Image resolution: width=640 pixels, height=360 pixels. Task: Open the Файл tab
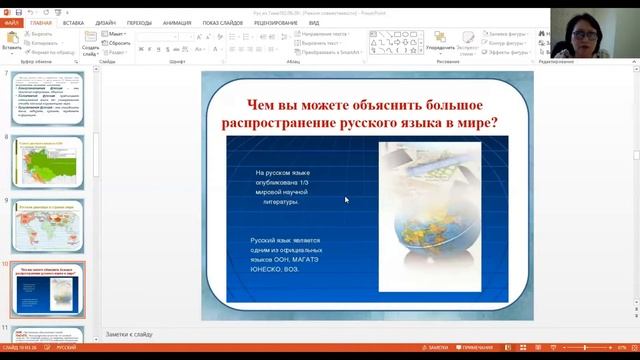(x=11, y=23)
